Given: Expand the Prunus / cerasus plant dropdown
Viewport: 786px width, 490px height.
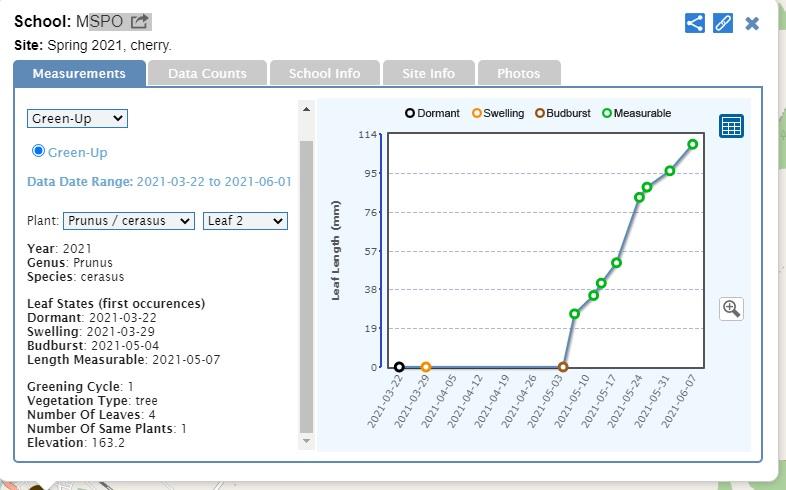Looking at the screenshot, I should 129,221.
